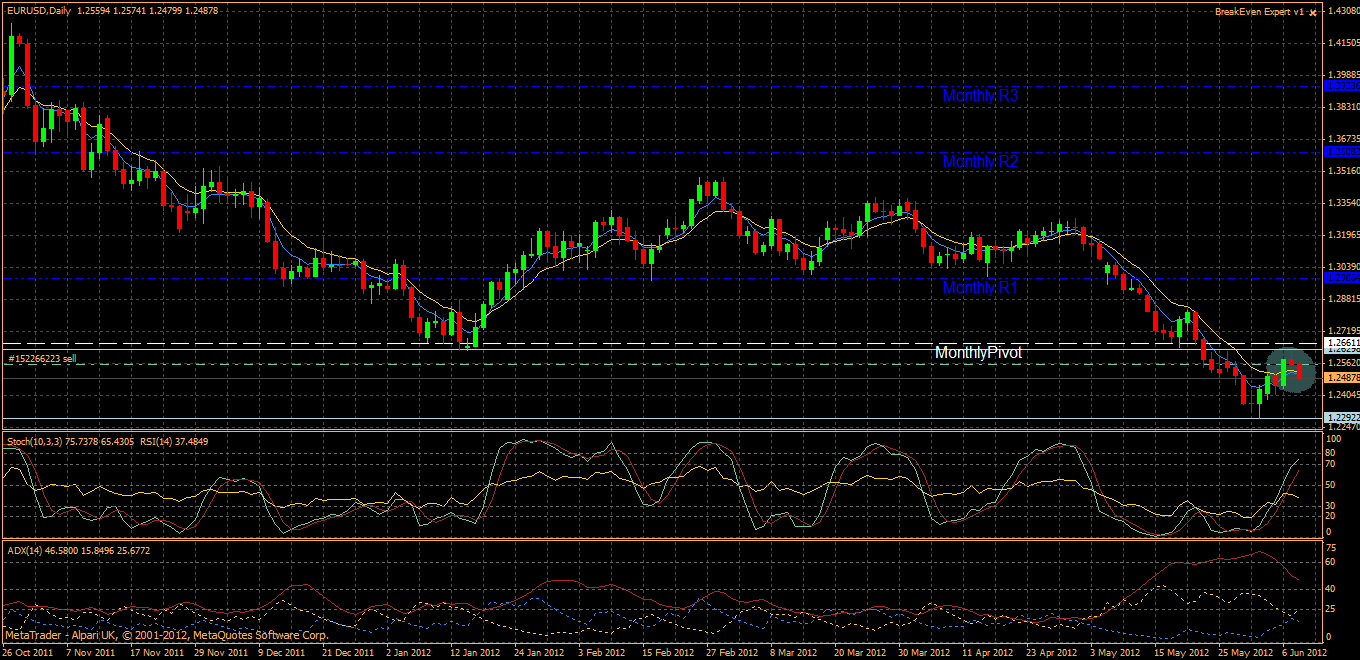Select the Monthly R2 line label
The width and height of the screenshot is (1360, 660).
(x=980, y=161)
